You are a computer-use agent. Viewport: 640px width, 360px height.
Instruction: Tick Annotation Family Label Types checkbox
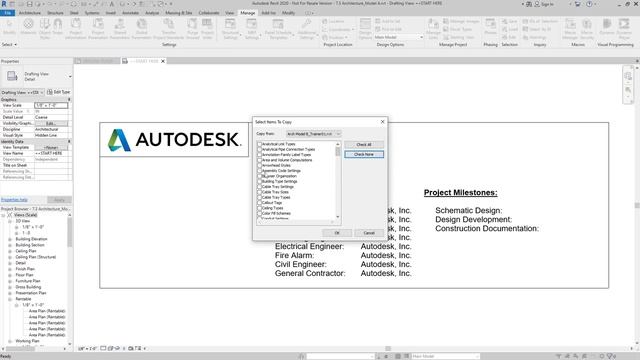tap(259, 155)
